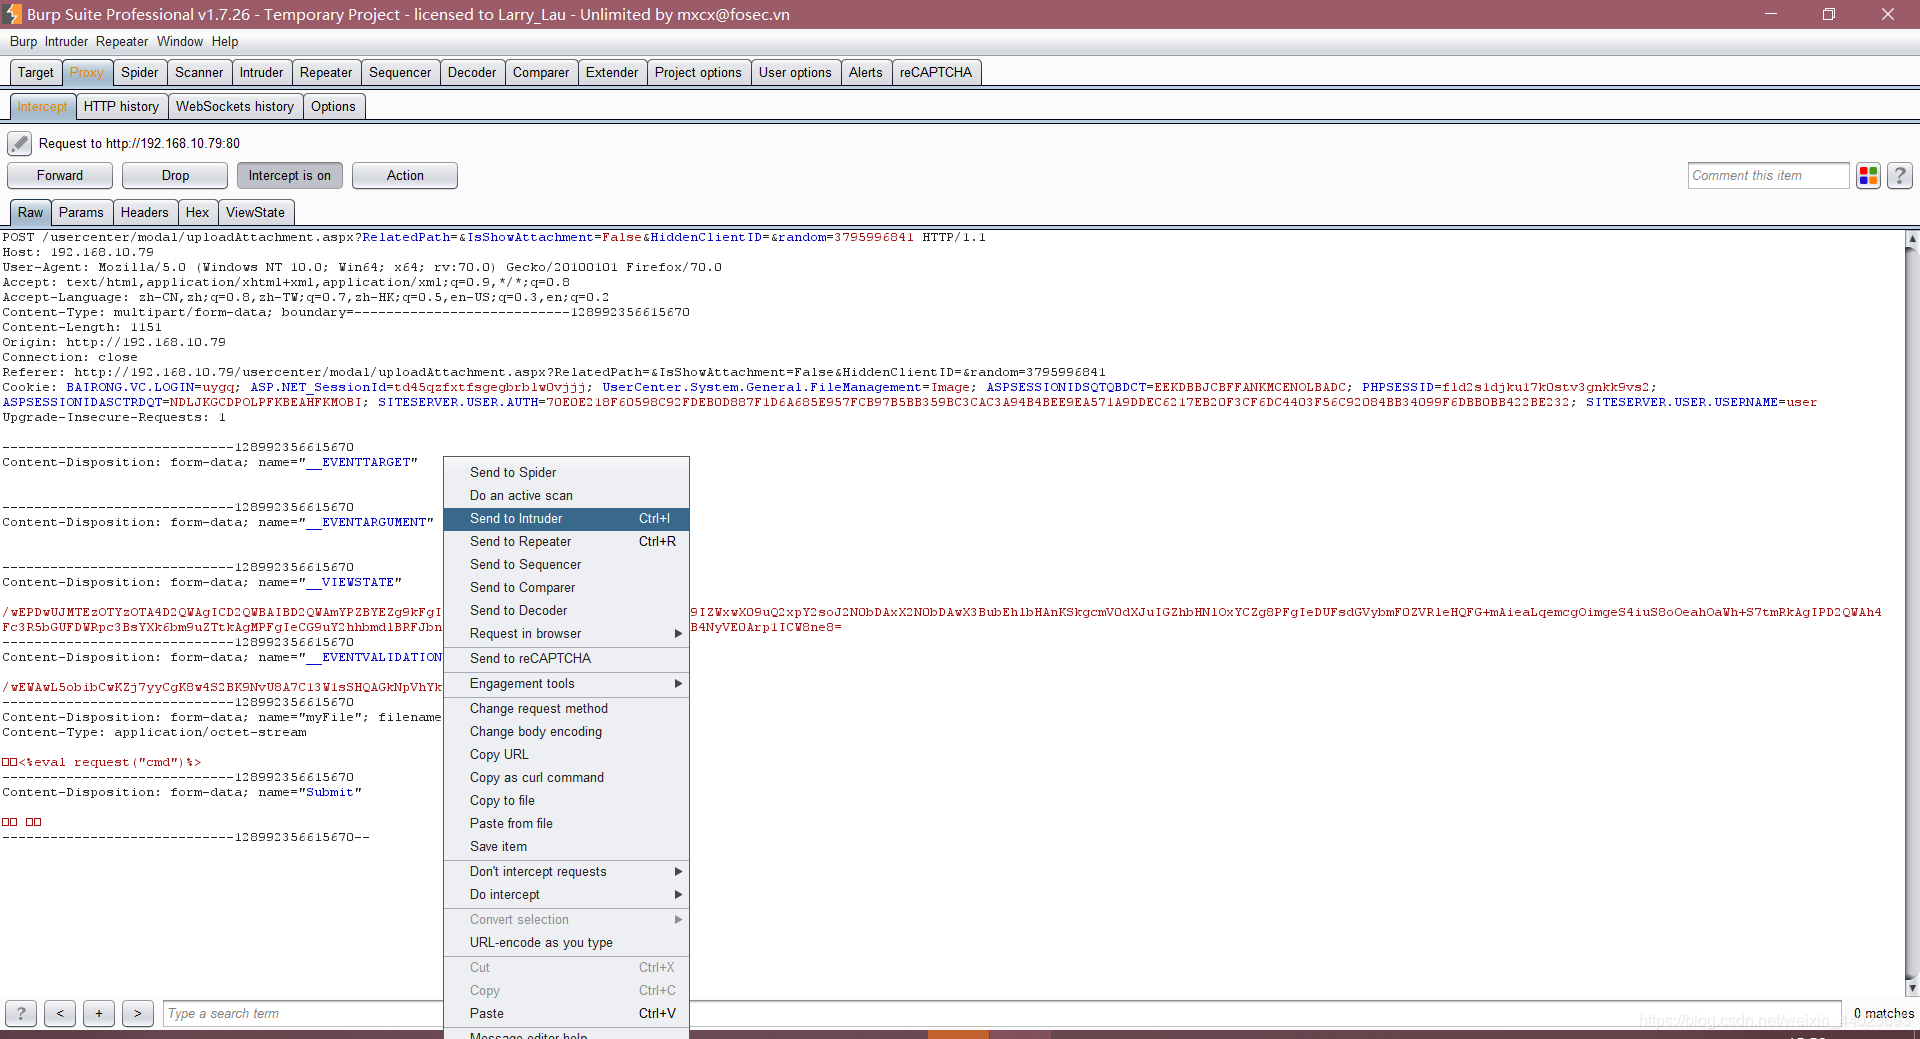This screenshot has height=1039, width=1920.
Task: Switch to the Params request view
Action: 81,213
